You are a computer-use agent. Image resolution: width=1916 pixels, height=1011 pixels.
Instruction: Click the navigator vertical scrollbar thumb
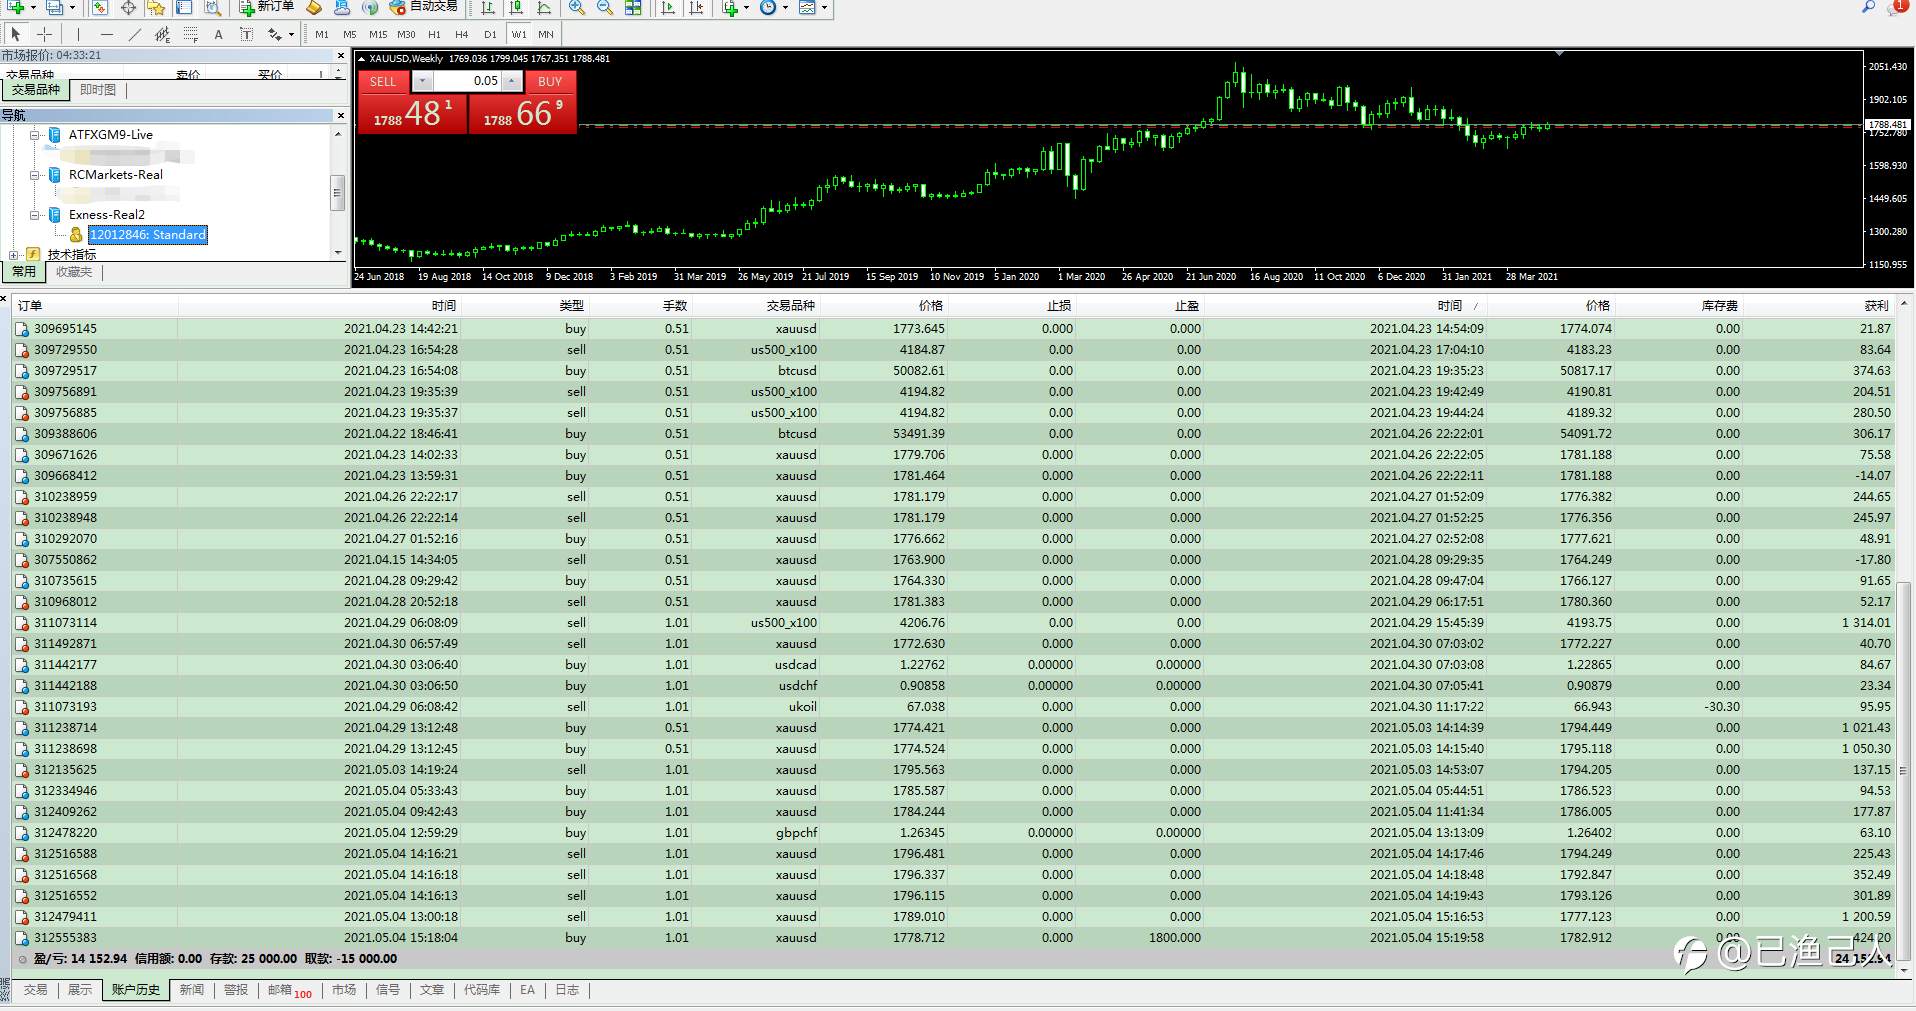(x=338, y=193)
